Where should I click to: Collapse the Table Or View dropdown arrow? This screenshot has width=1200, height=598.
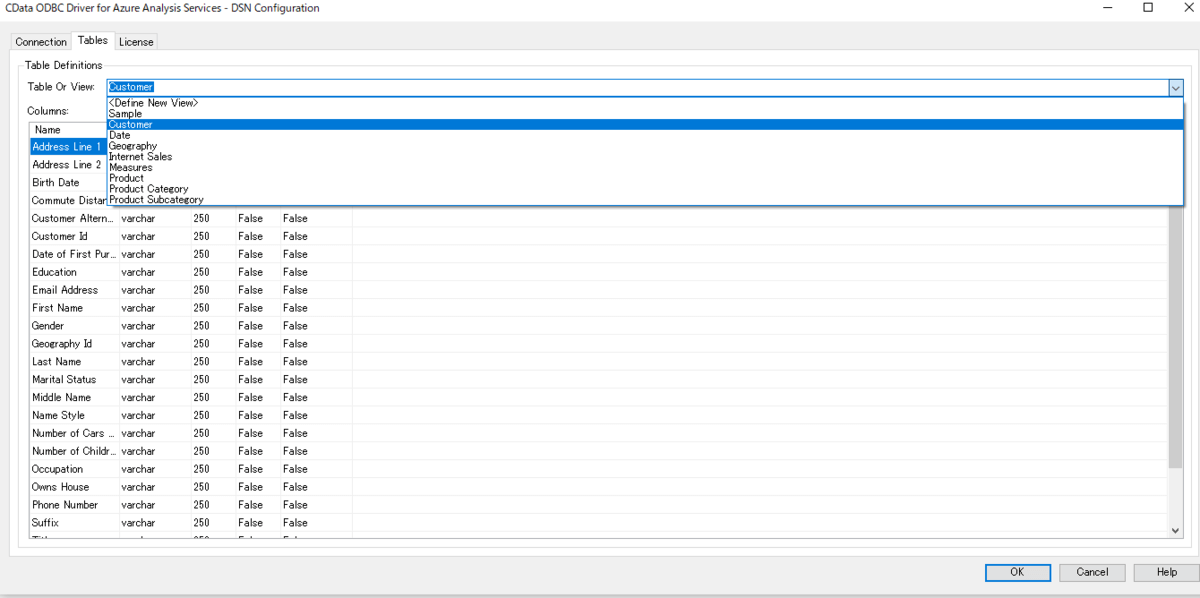coord(1176,87)
